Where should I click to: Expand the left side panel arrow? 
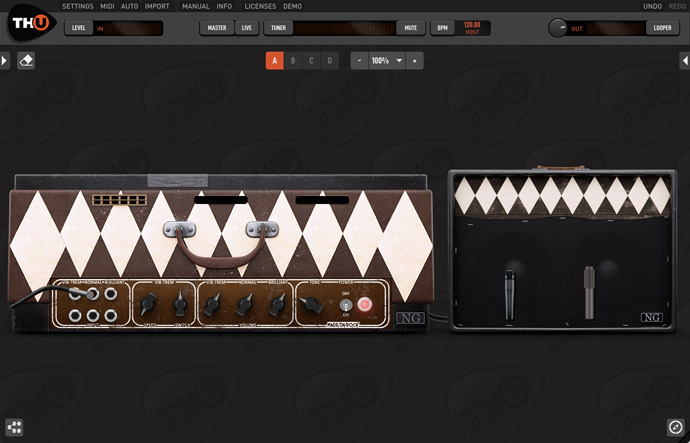point(5,61)
